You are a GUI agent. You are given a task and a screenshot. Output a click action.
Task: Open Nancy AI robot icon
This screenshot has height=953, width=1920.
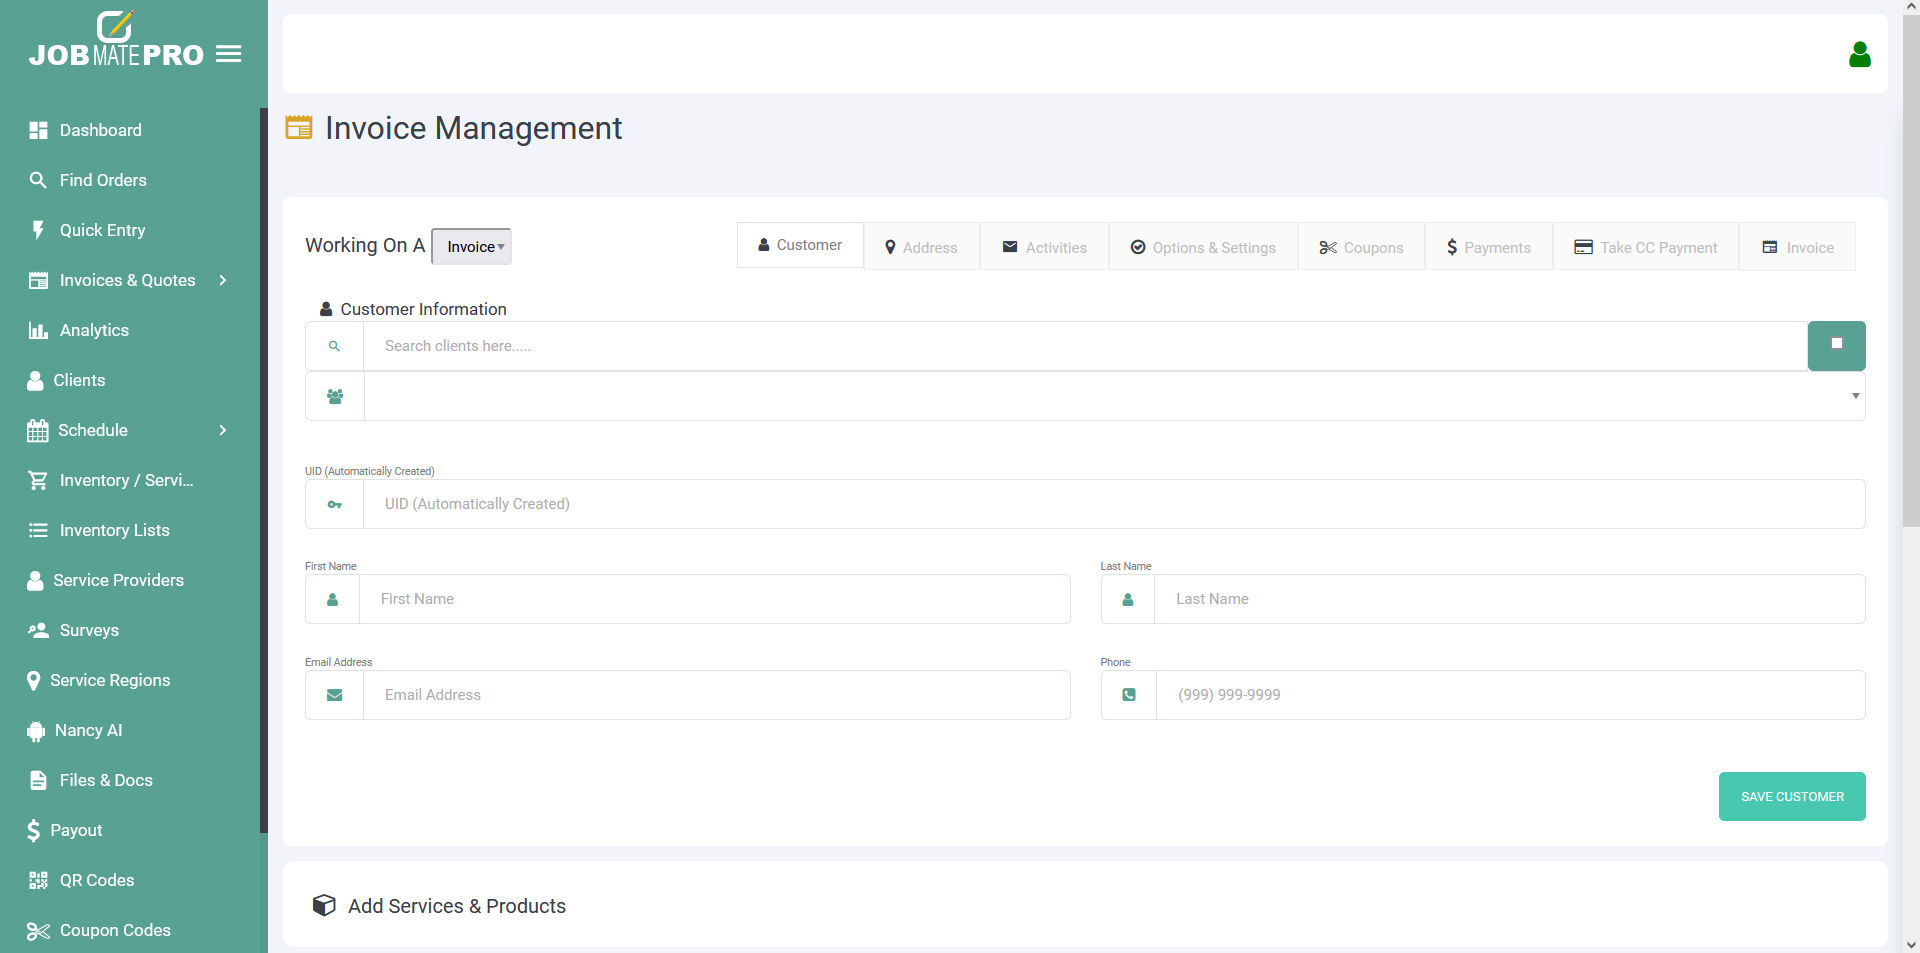[36, 731]
